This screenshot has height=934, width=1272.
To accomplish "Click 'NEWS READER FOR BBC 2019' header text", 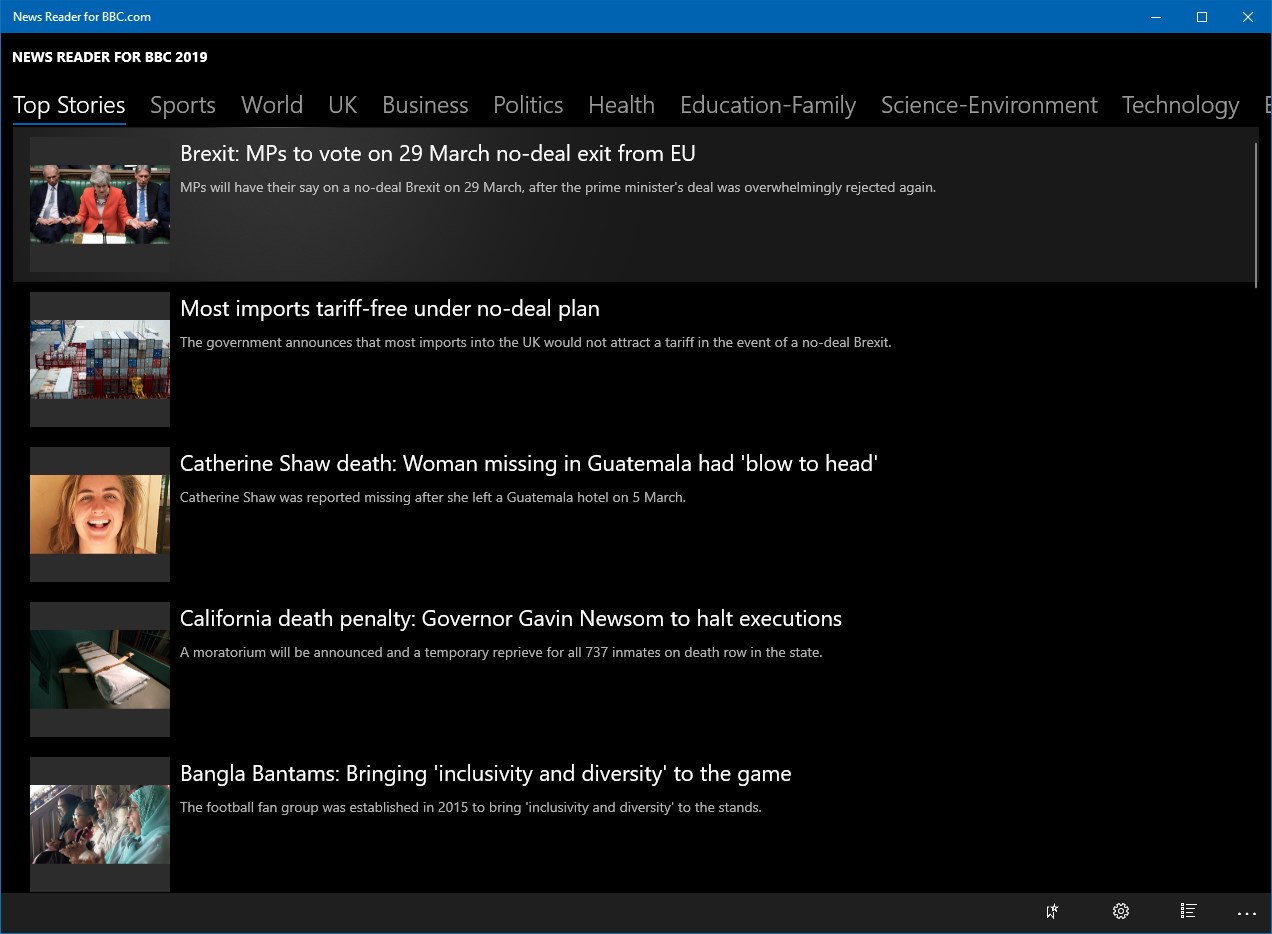I will pyautogui.click(x=110, y=57).
